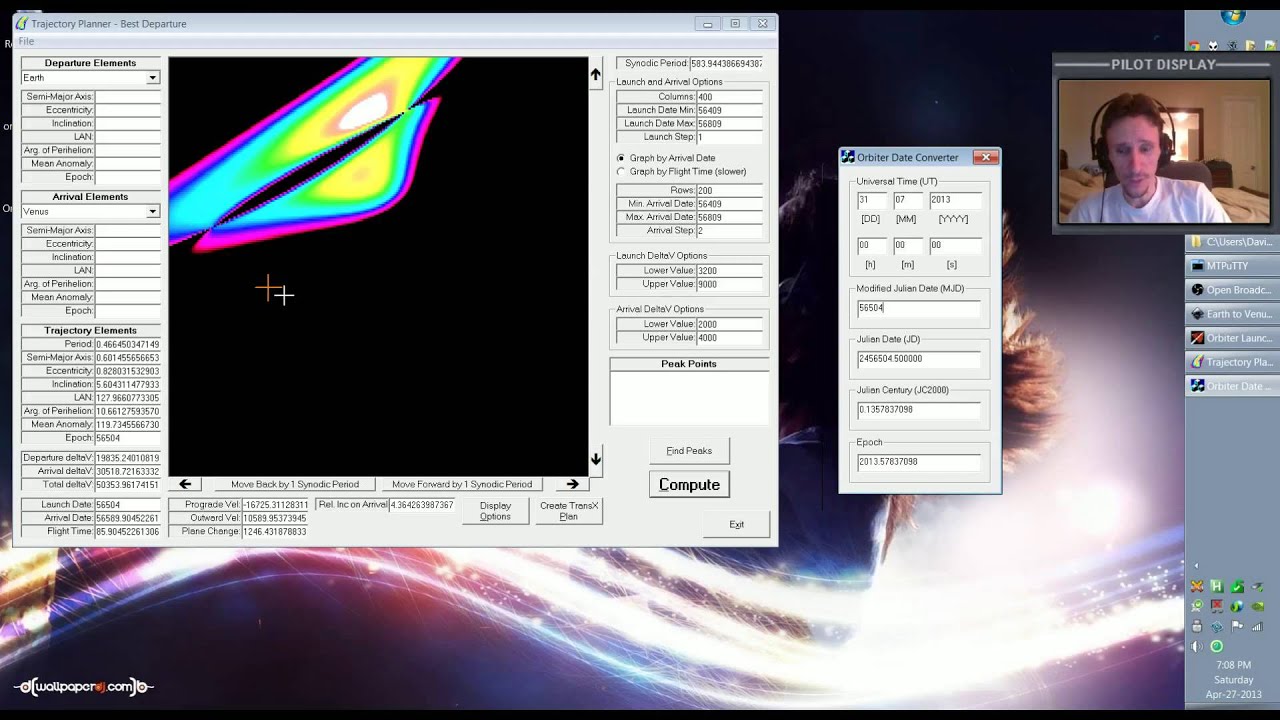
Task: Click the up arrow beside the graph
Action: [x=596, y=74]
